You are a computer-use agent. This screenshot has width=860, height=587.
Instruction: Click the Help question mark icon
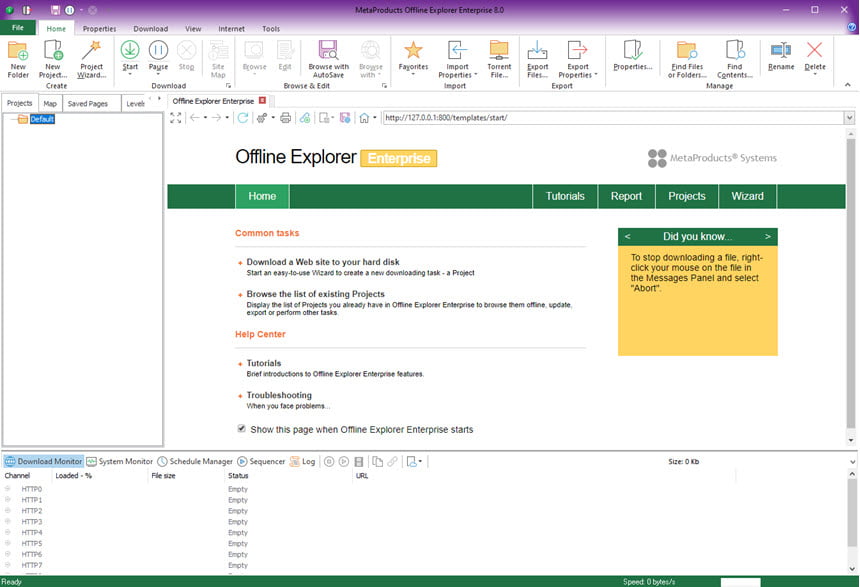[x=852, y=27]
